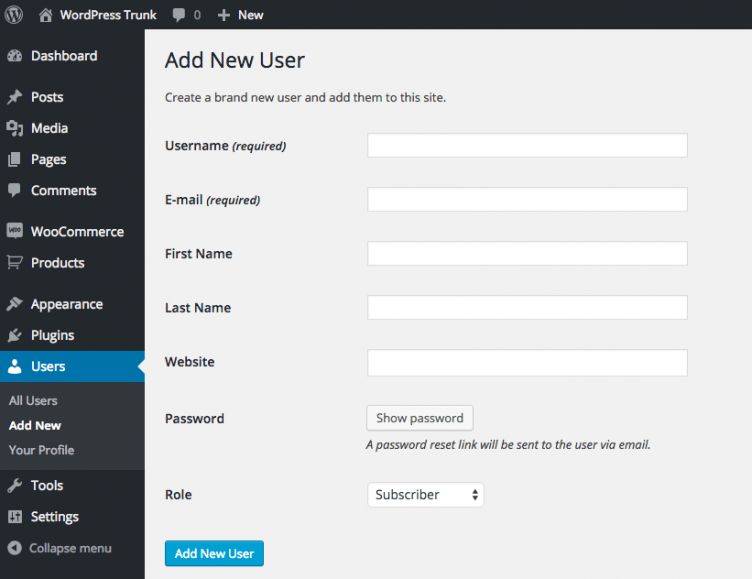
Task: Click the Posts pushpin icon
Action: click(x=14, y=97)
